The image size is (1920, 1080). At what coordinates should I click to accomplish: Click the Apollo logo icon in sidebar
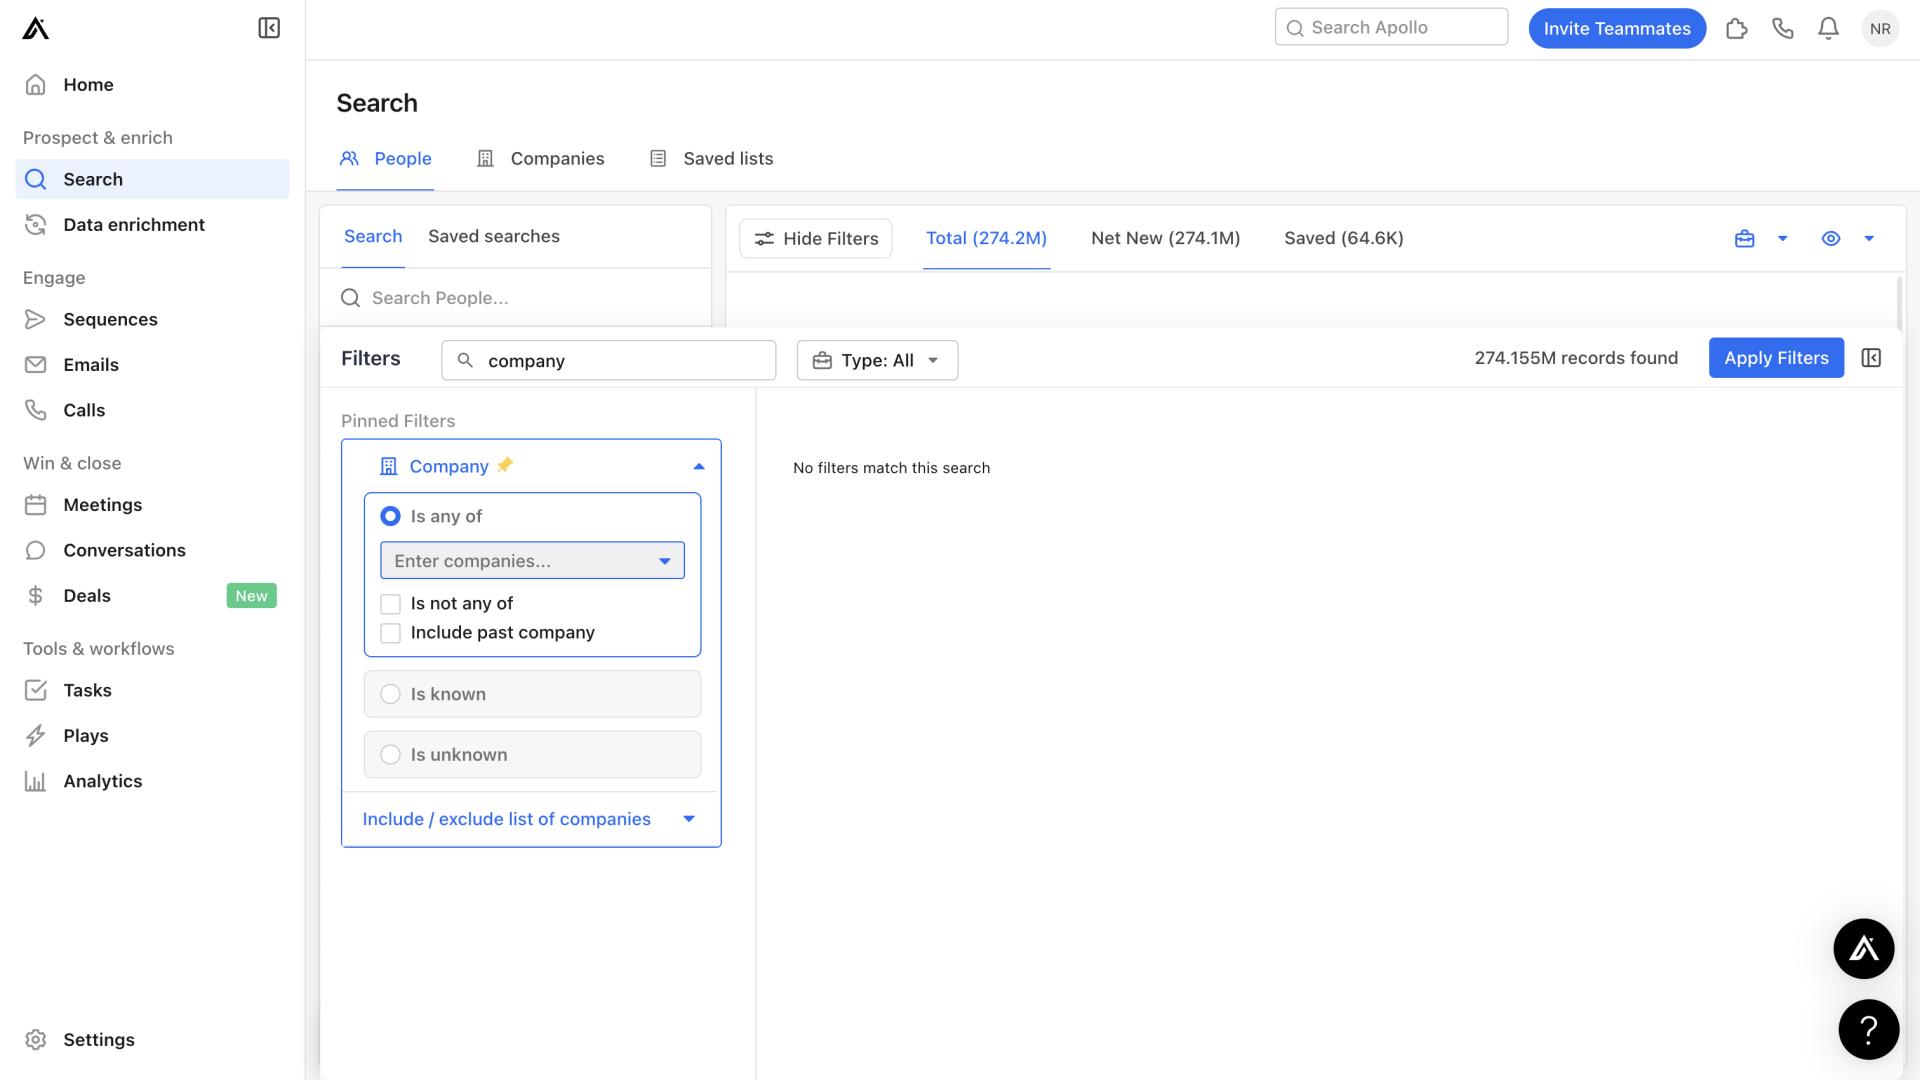34,28
